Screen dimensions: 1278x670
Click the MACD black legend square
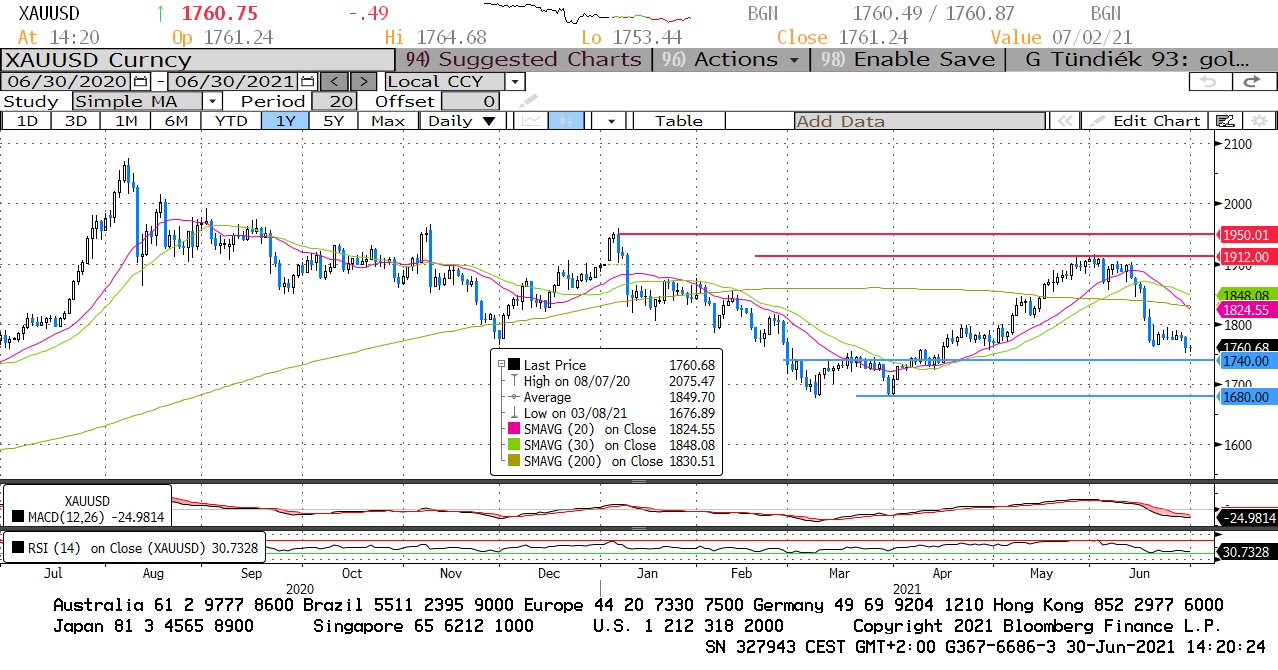[17, 517]
